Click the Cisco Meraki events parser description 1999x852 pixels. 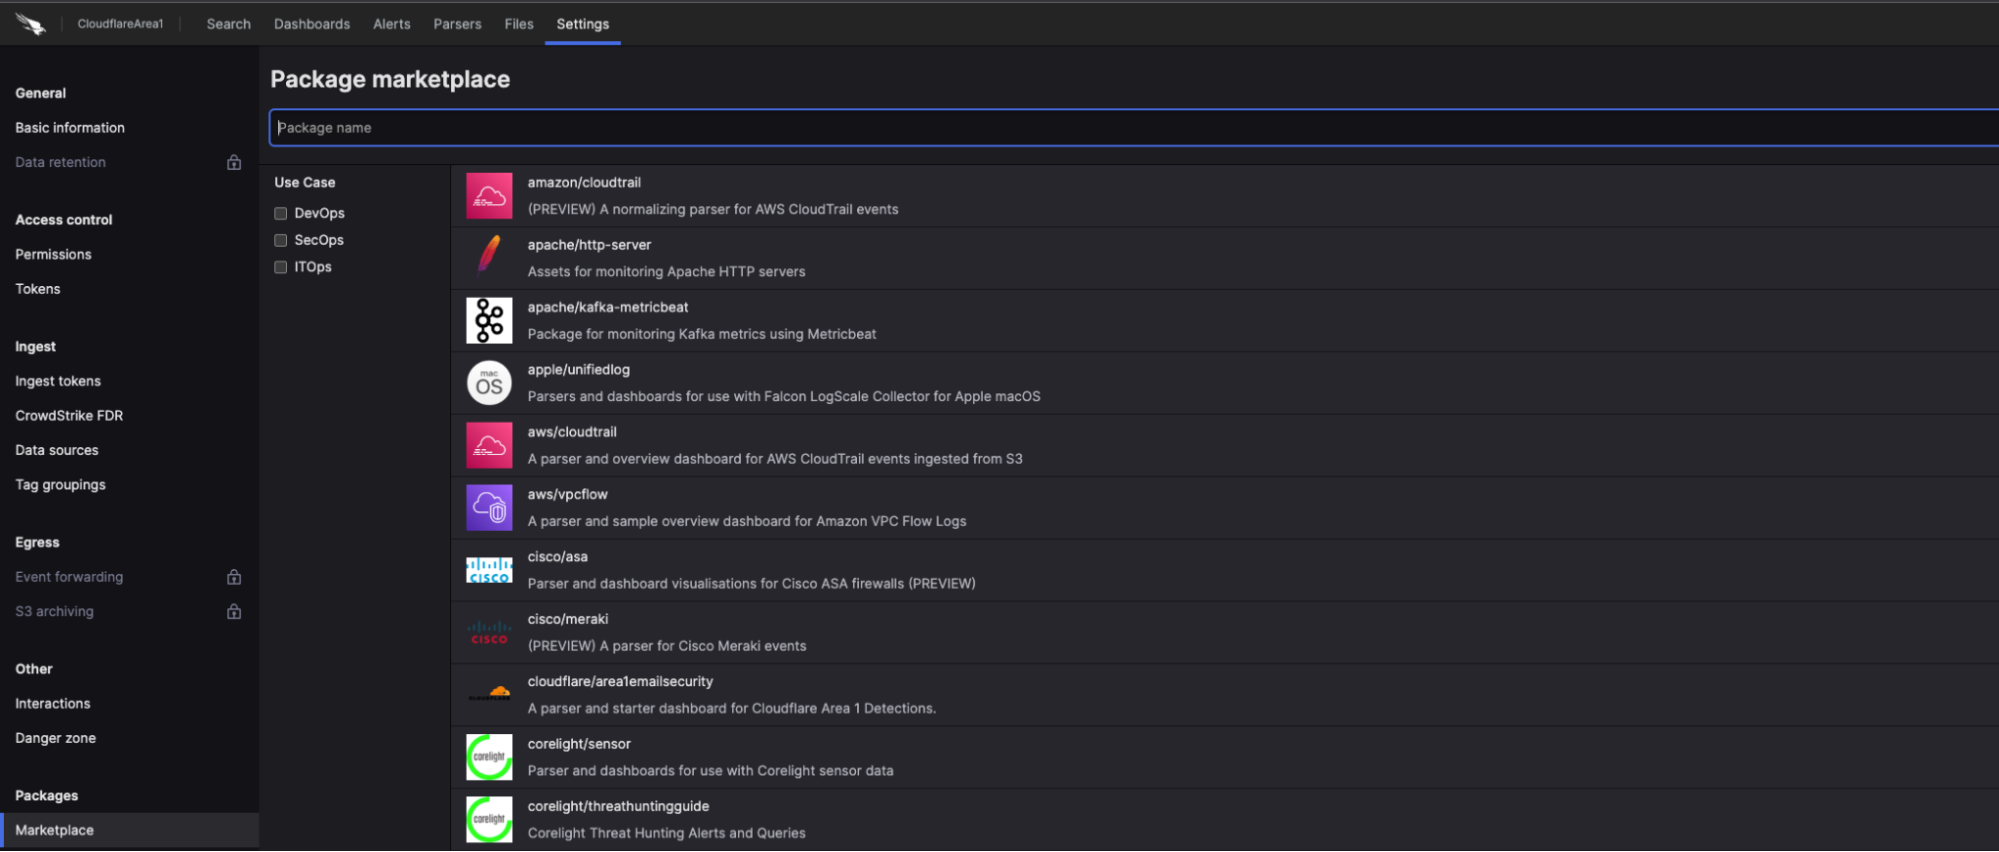point(667,646)
